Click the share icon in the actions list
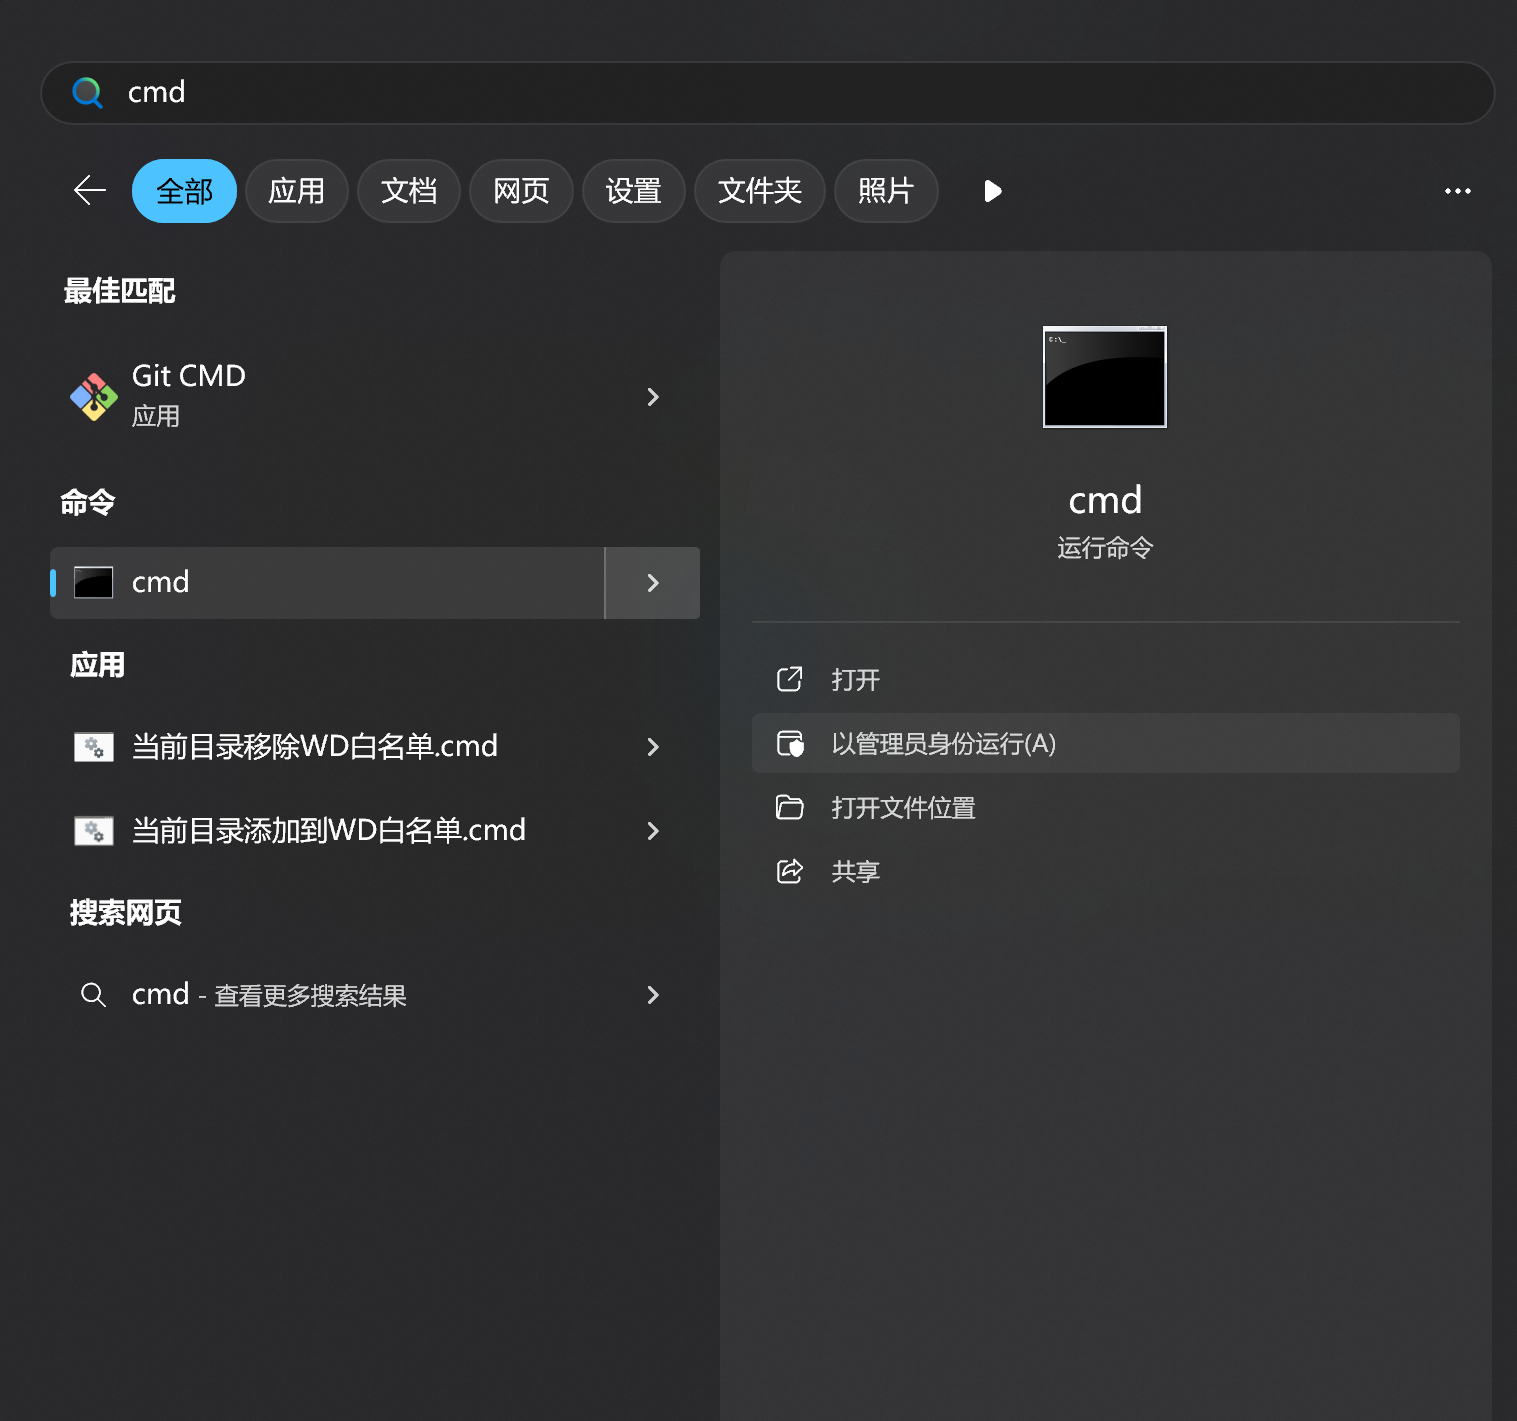Viewport: 1517px width, 1421px height. 790,871
